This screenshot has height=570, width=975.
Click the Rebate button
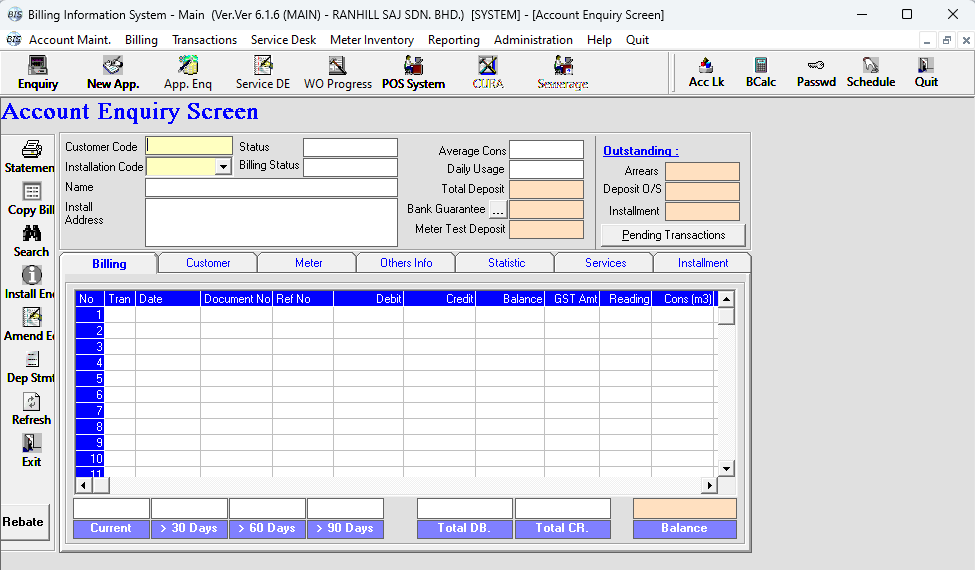24,522
